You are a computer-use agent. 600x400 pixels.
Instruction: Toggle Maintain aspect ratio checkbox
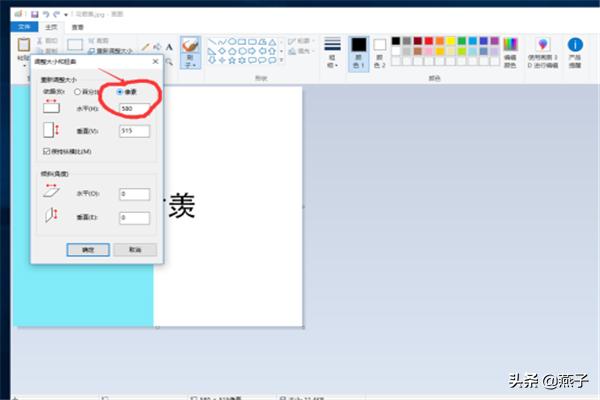tap(47, 151)
